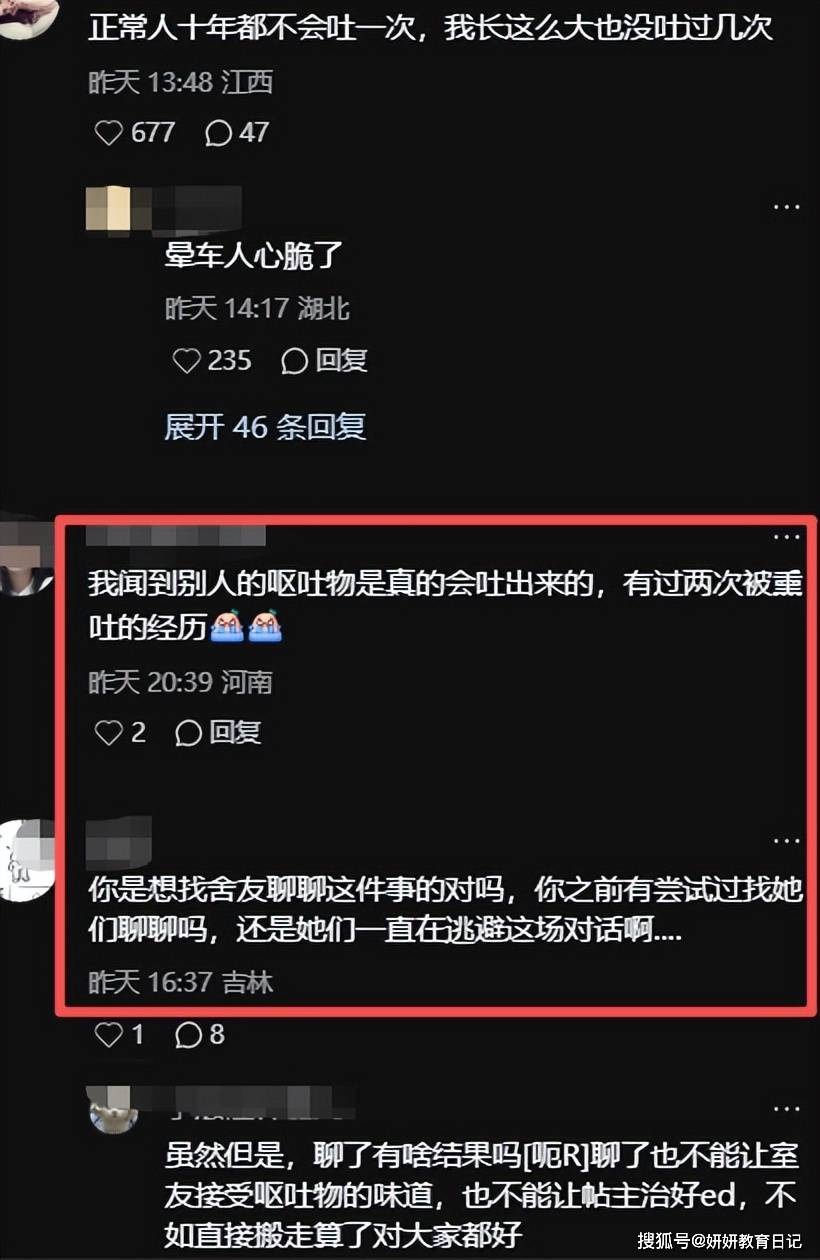
Task: Open the 47 replies comment bubble
Action: tap(236, 132)
